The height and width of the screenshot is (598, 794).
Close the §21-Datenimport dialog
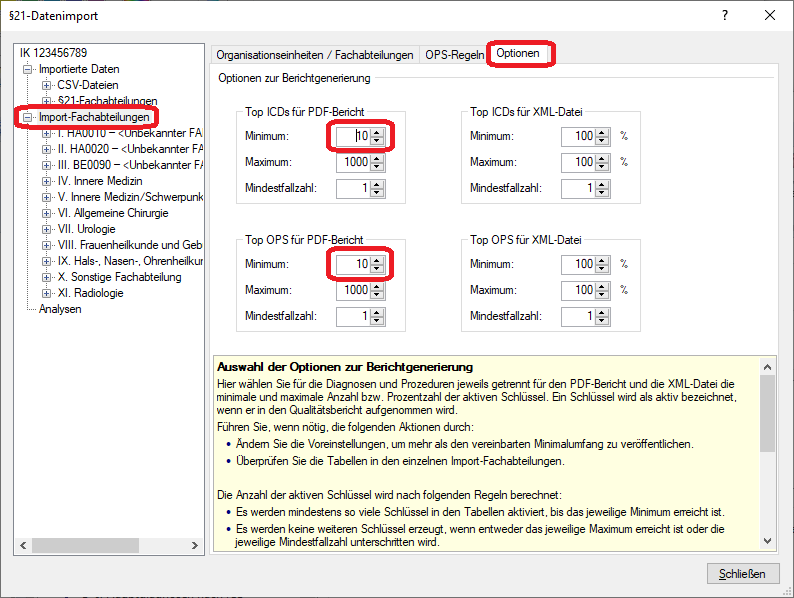click(x=770, y=15)
